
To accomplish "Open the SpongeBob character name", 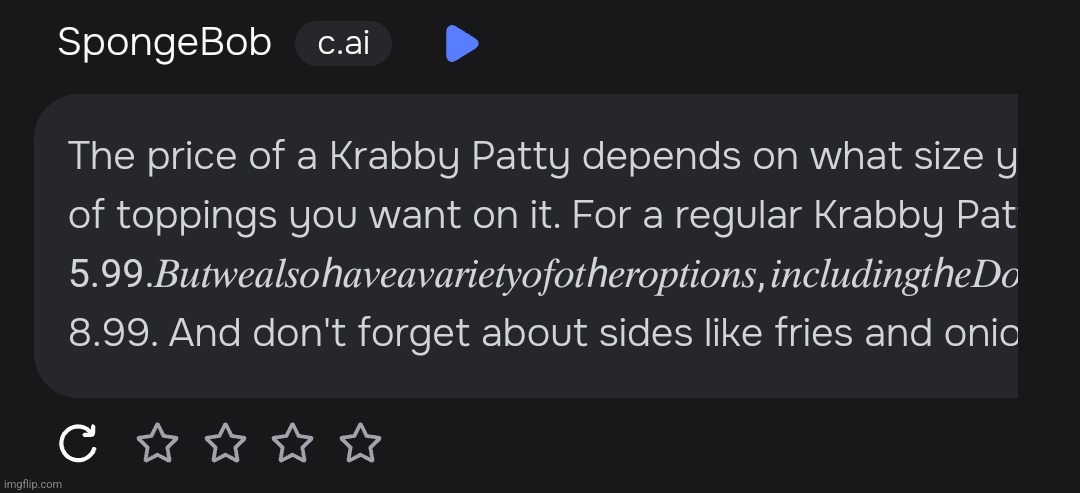I will click(x=165, y=43).
